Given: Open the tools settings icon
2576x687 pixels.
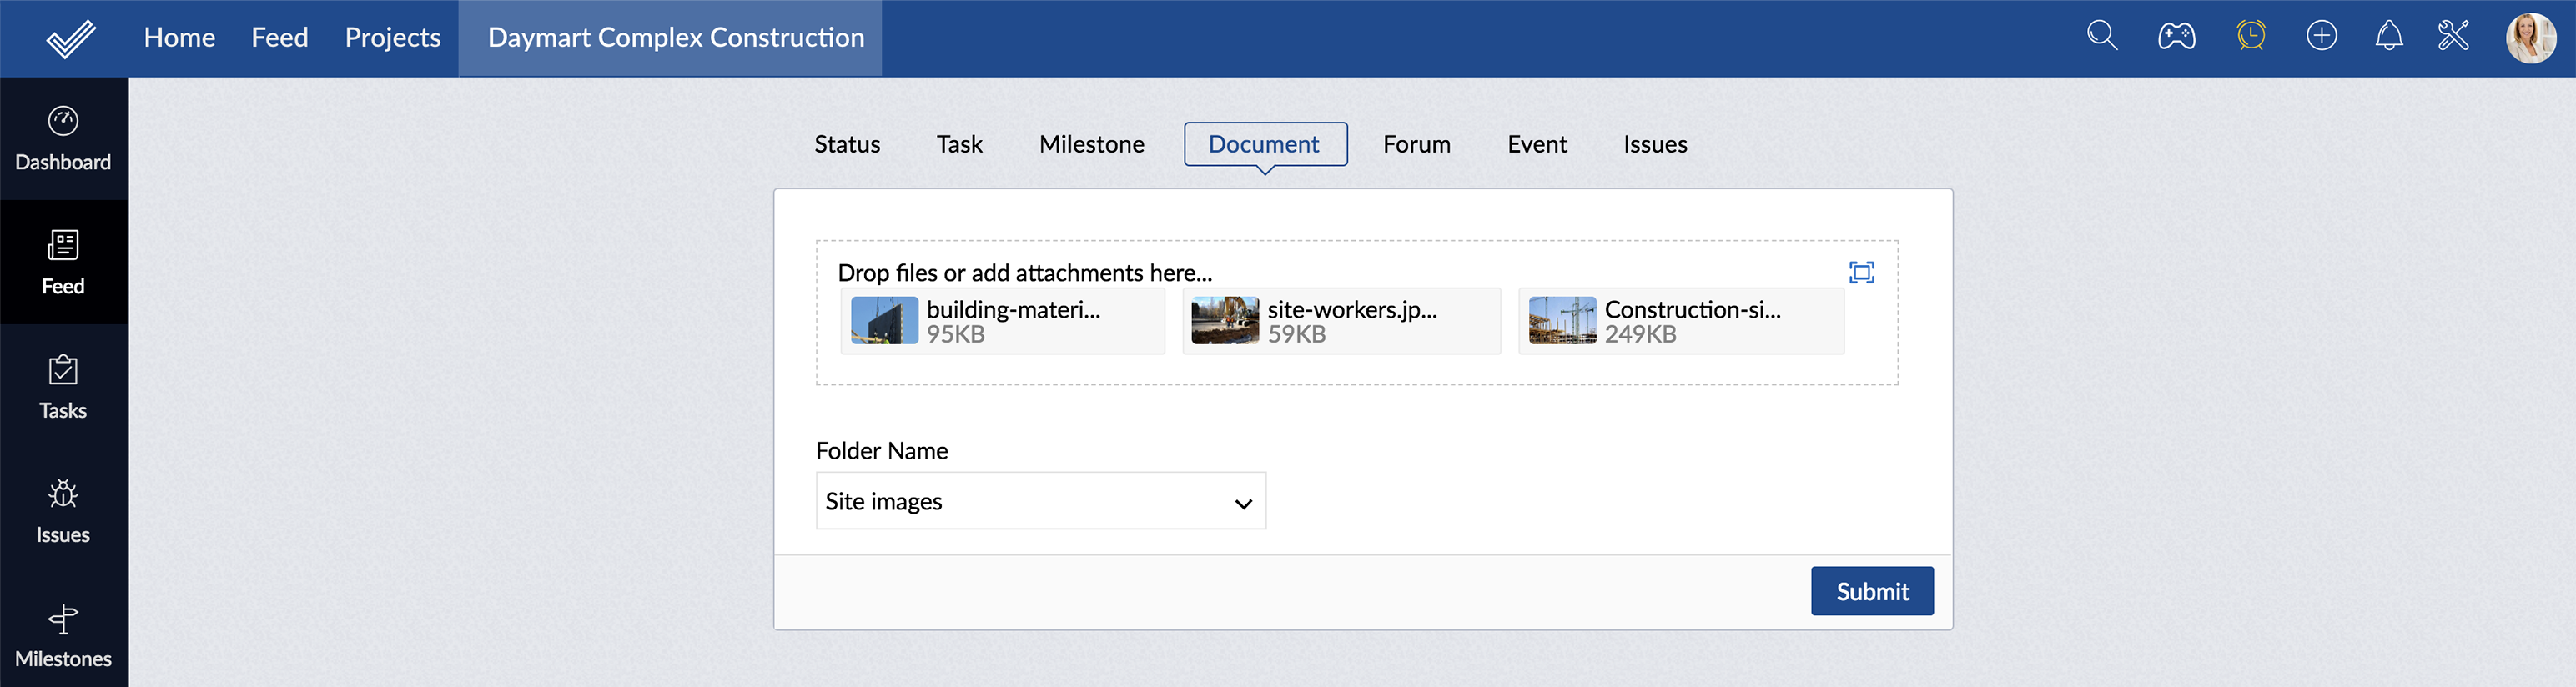Looking at the screenshot, I should pos(2453,36).
